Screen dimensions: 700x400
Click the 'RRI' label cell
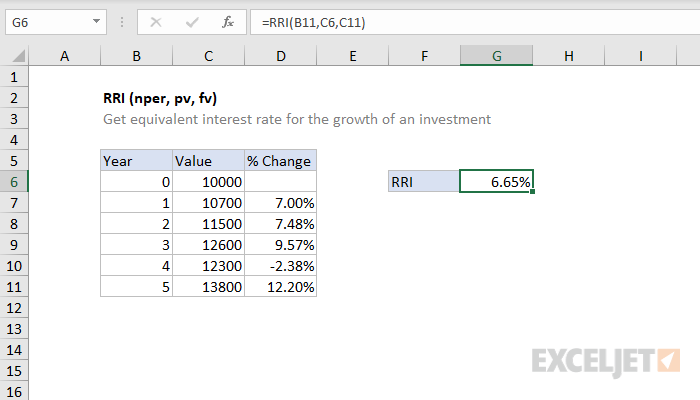click(424, 182)
